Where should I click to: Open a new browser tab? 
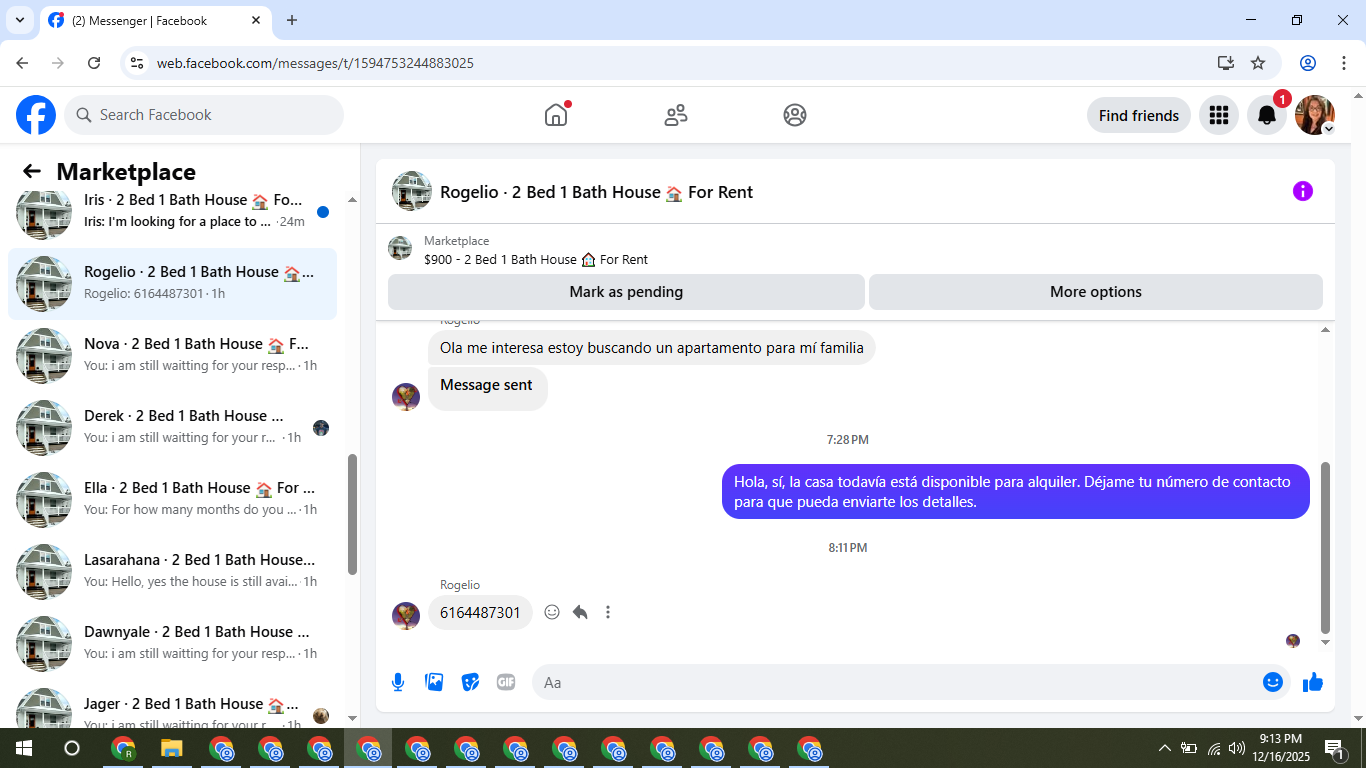pyautogui.click(x=292, y=20)
